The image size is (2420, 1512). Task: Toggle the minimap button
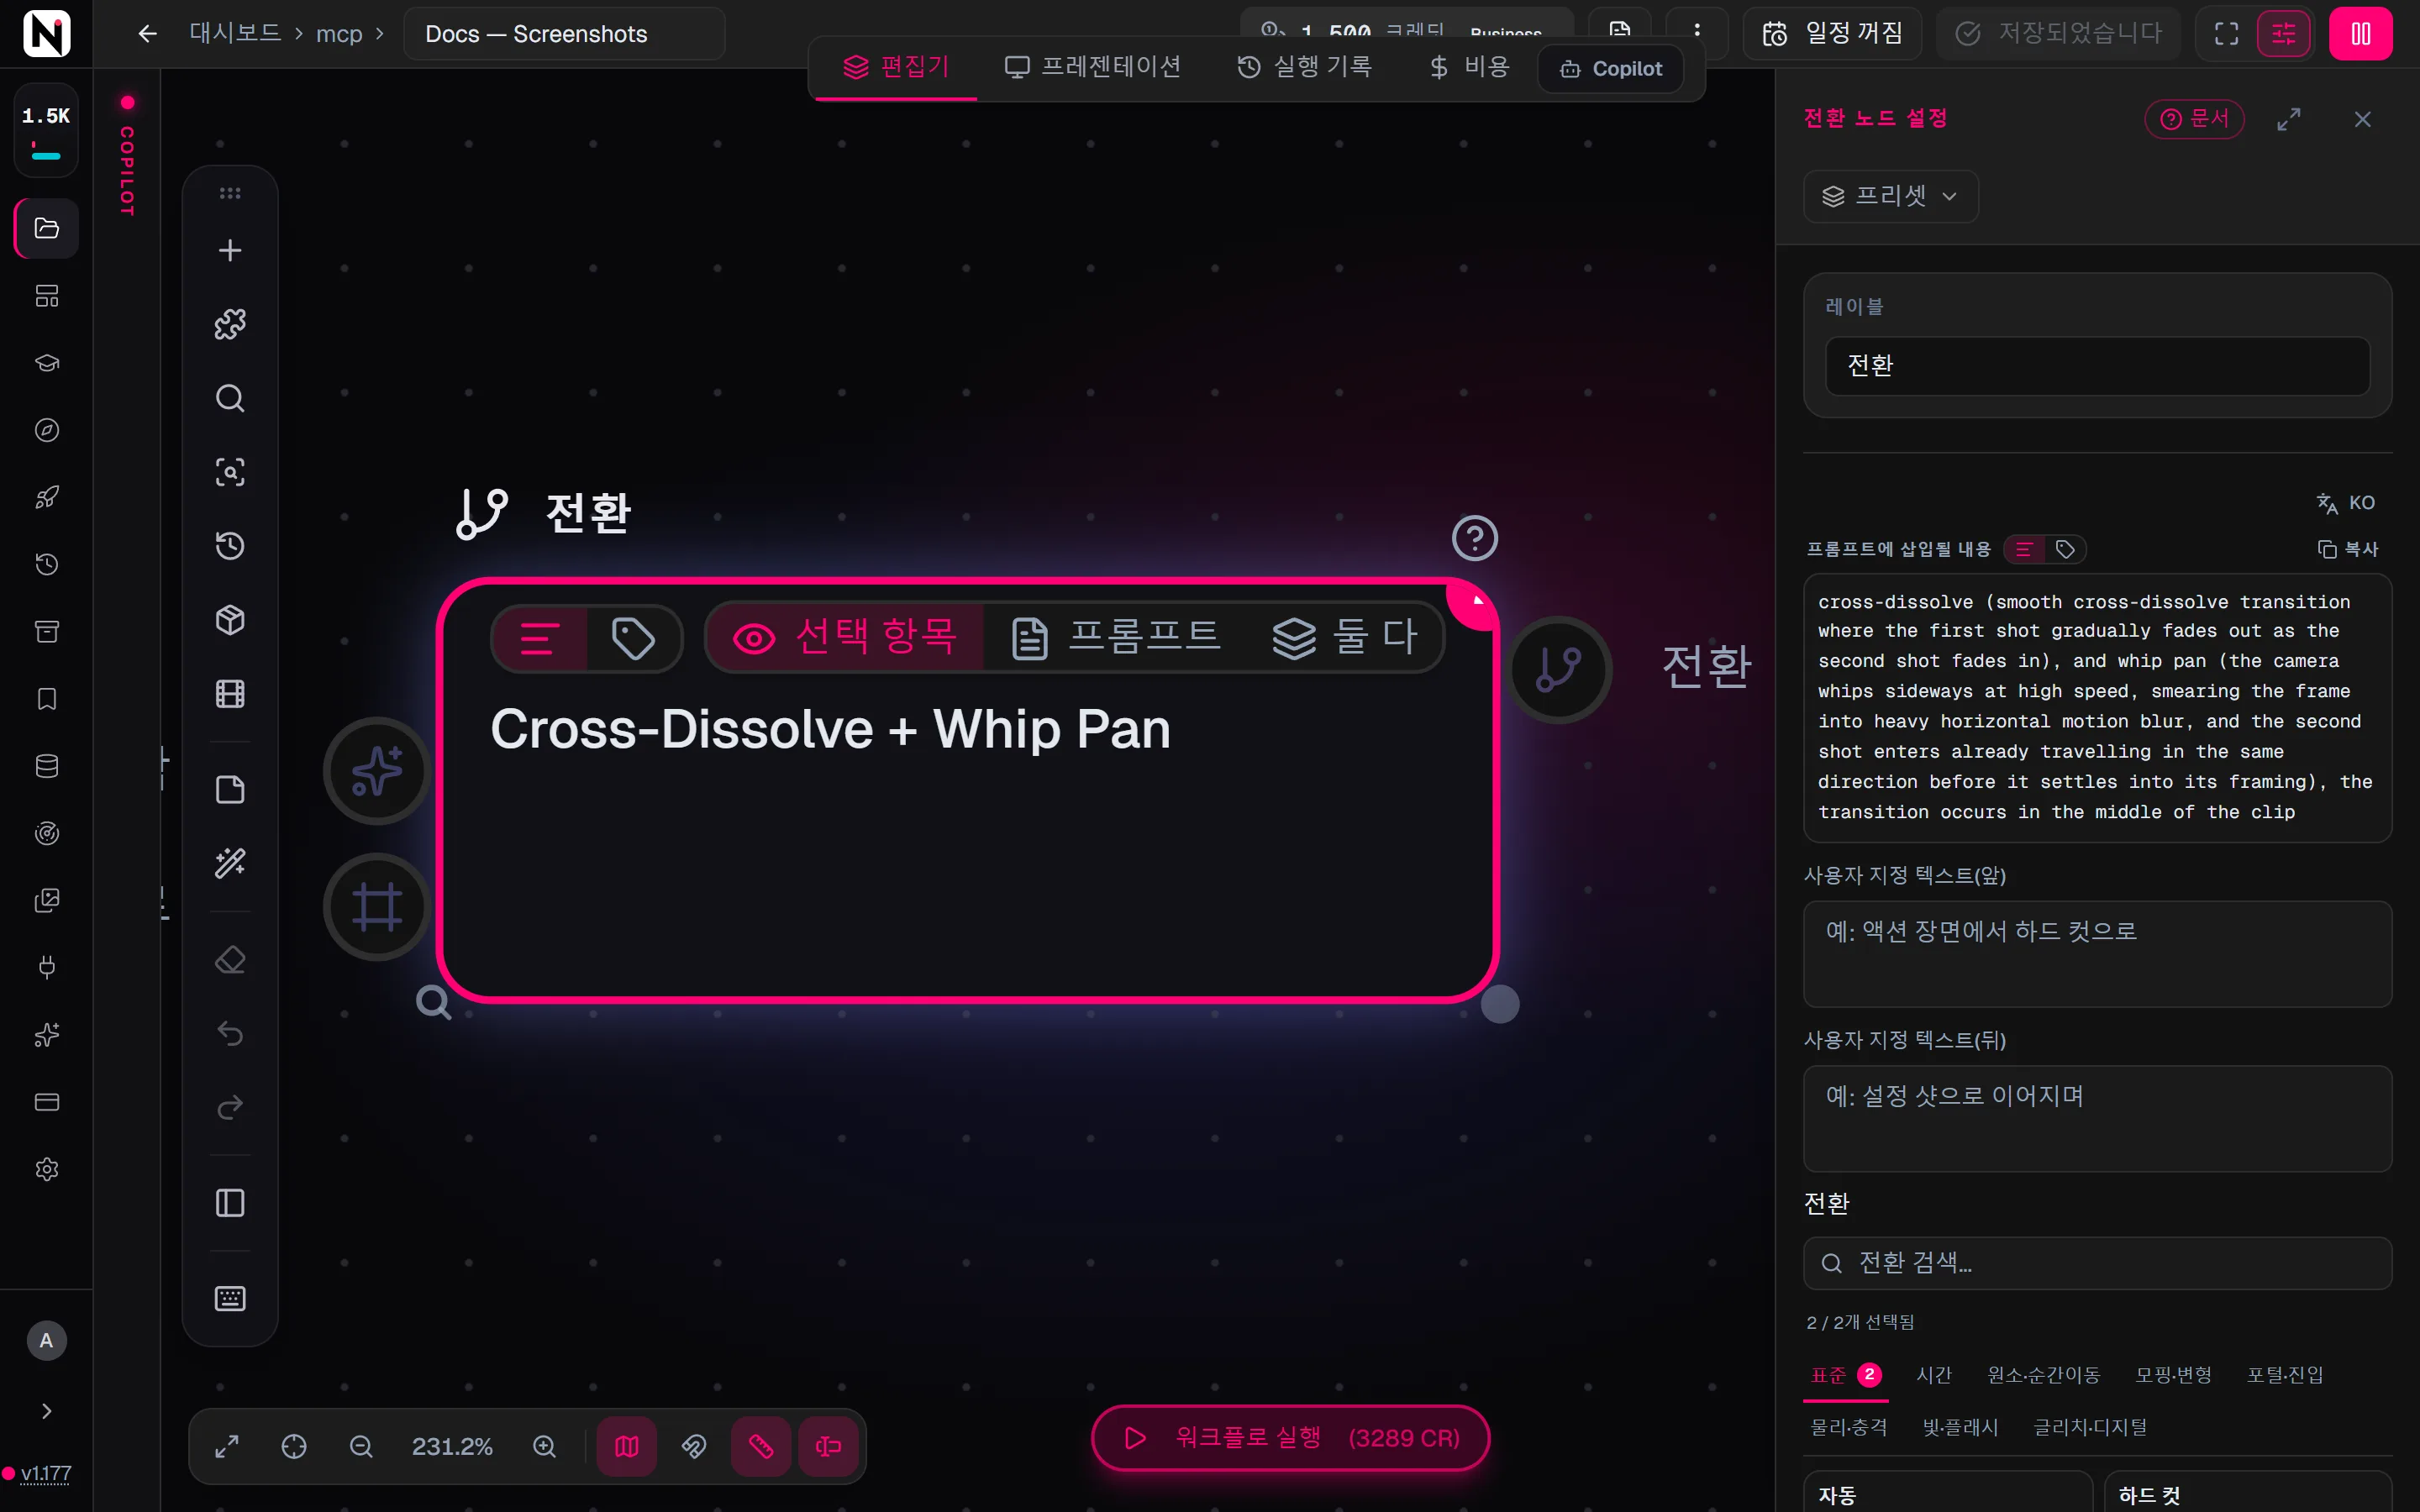(x=627, y=1446)
